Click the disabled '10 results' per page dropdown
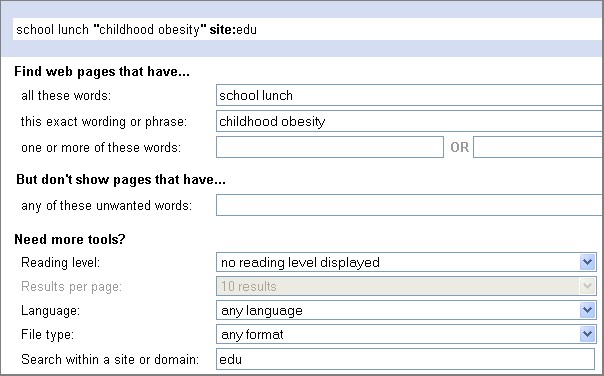604x376 pixels. point(406,286)
